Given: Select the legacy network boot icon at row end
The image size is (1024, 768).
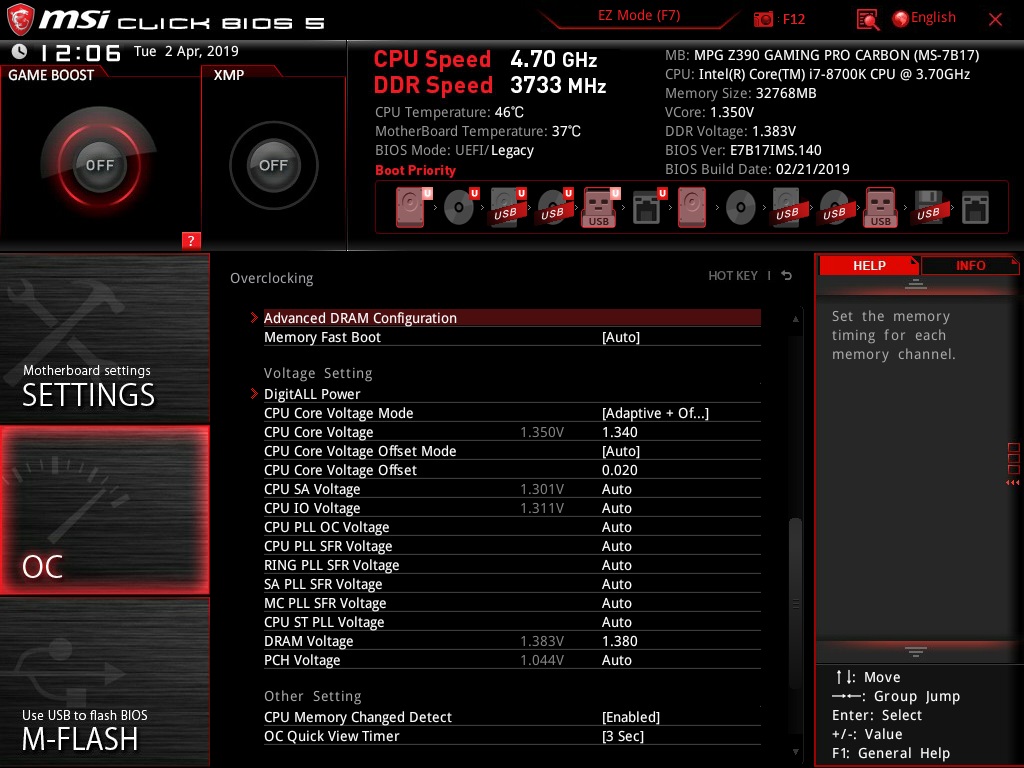Looking at the screenshot, I should 975,208.
